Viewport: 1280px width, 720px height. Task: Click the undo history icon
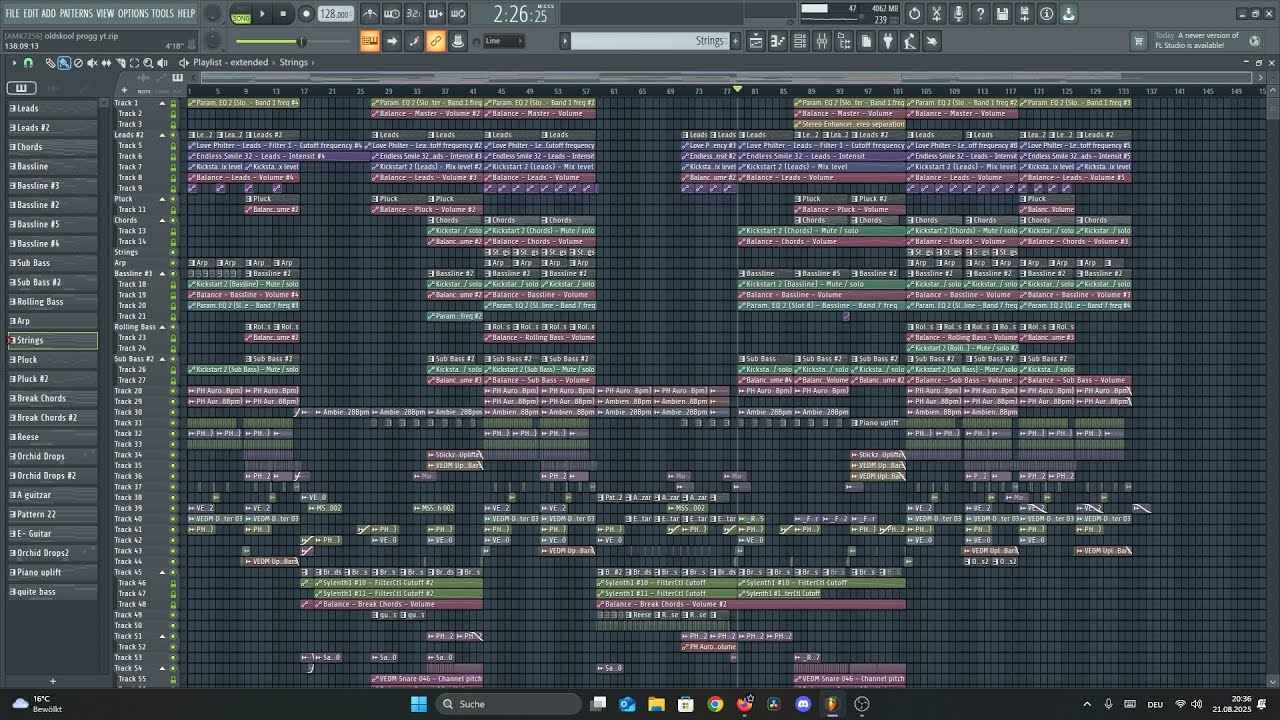[915, 14]
